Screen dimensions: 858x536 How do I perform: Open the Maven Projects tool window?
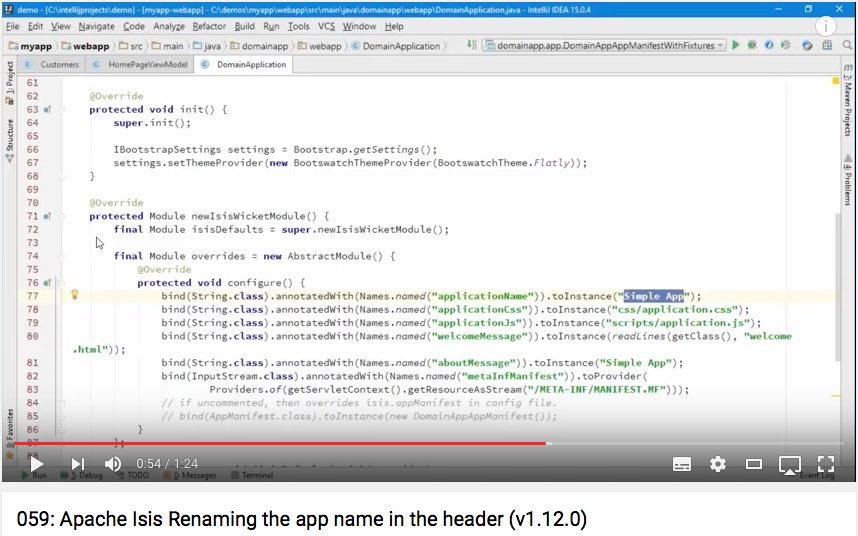[x=848, y=100]
